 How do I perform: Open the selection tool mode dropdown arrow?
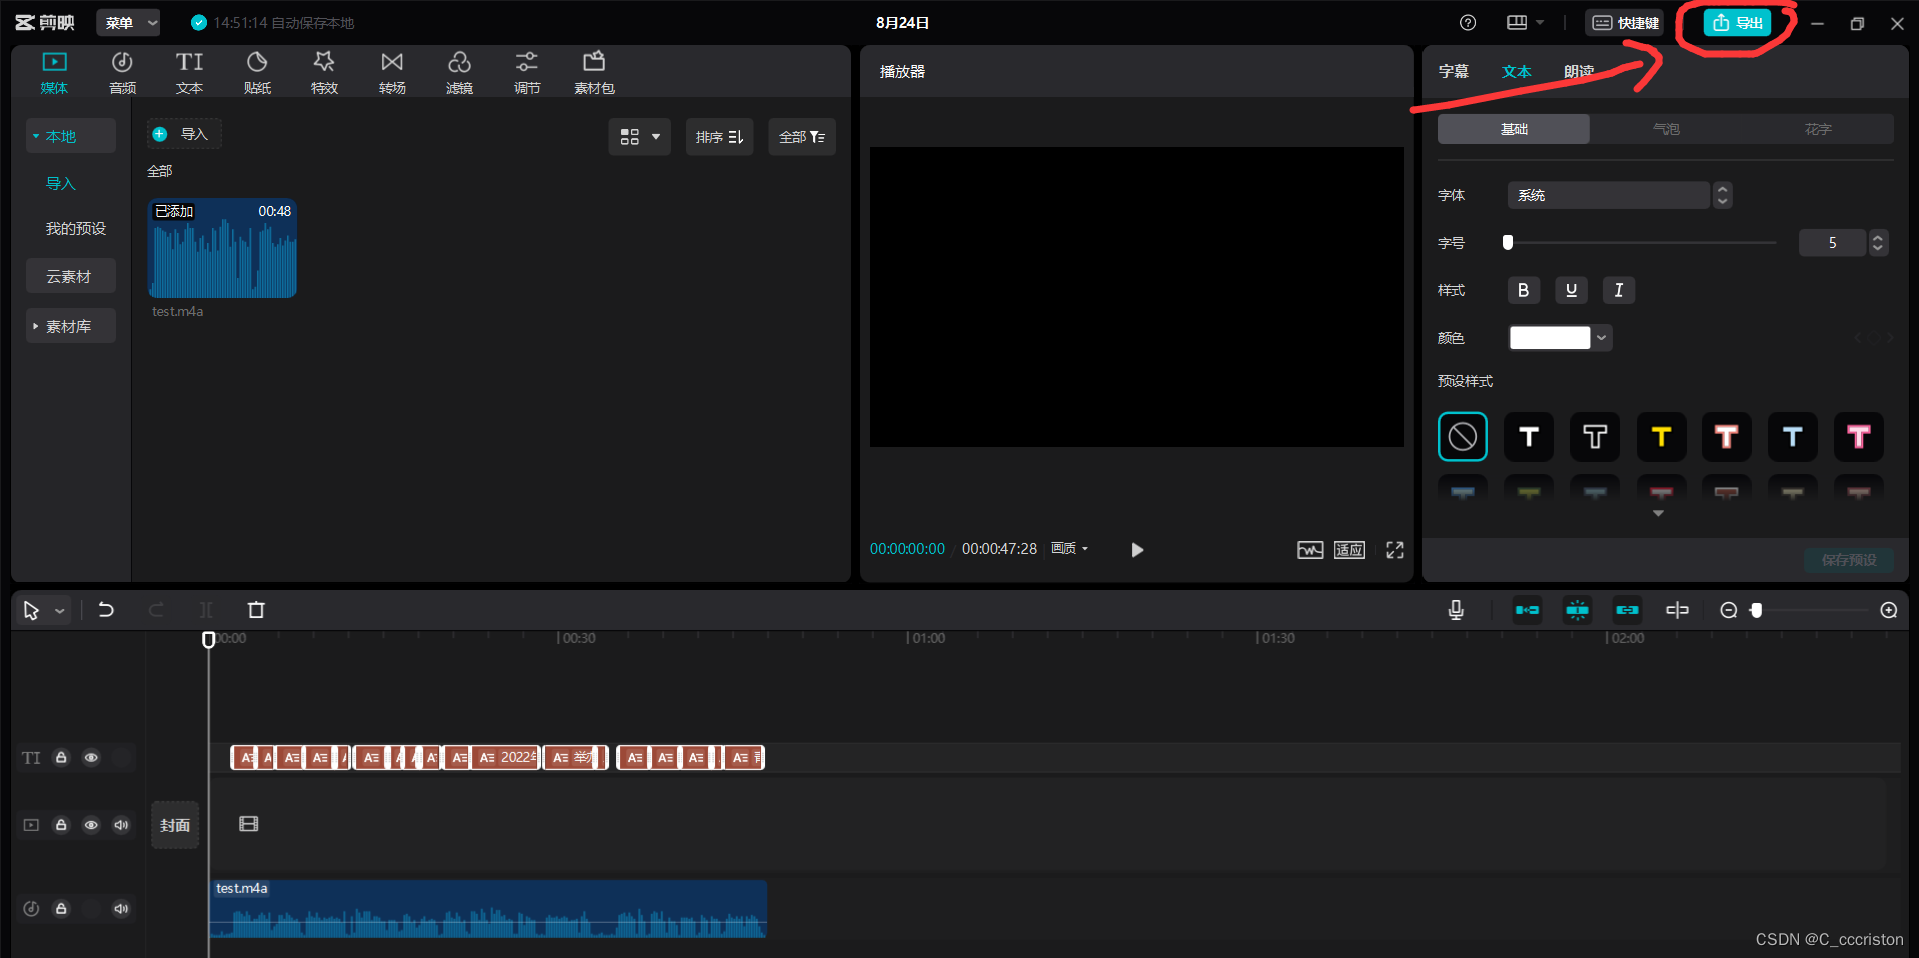pyautogui.click(x=60, y=611)
